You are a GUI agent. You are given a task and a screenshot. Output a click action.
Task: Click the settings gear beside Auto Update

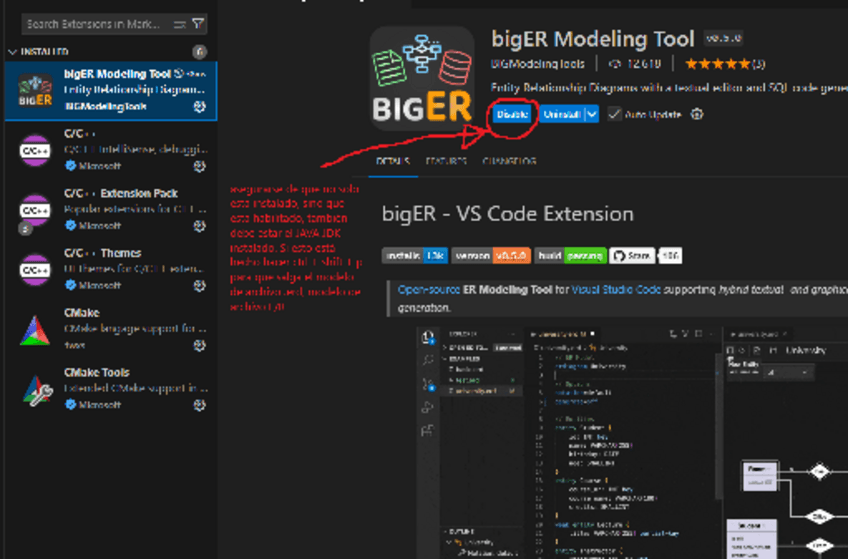coord(697,115)
